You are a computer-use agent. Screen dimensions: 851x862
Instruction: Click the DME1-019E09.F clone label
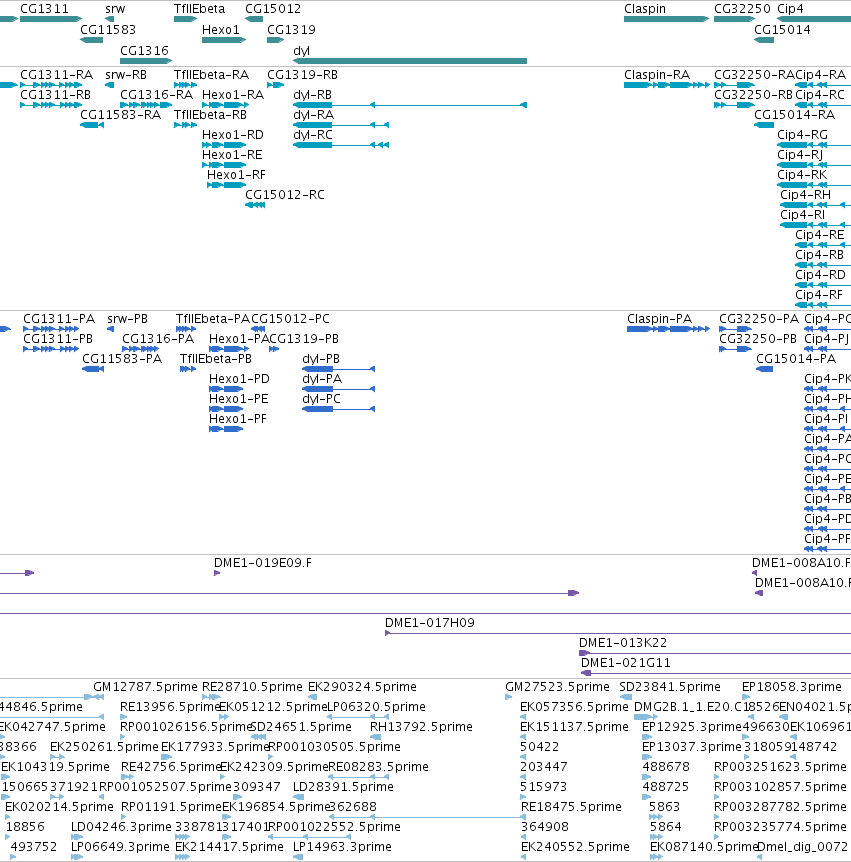coord(263,563)
